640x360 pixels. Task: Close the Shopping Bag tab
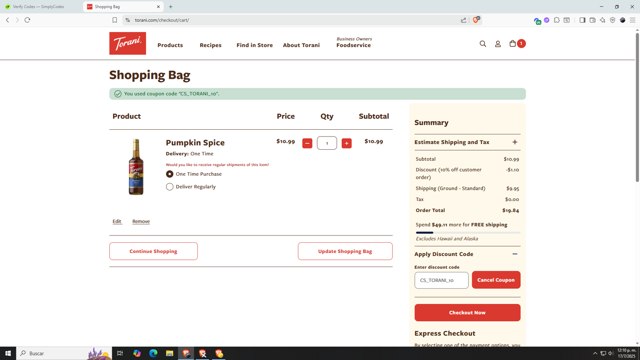(158, 7)
